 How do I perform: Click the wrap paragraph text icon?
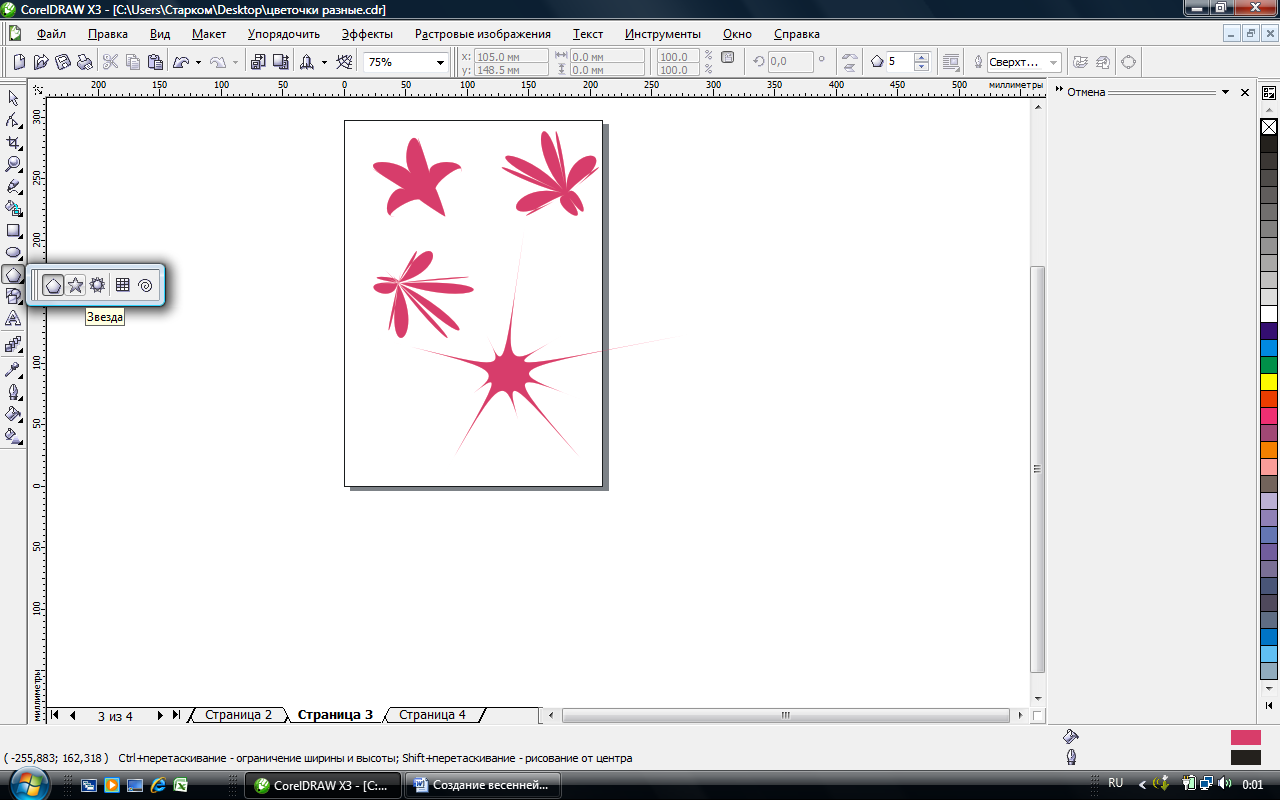[x=951, y=62]
